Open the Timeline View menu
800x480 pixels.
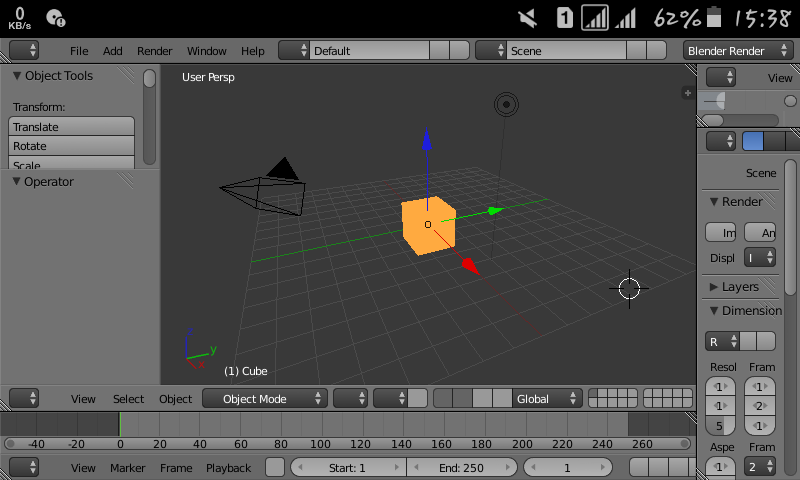tap(83, 468)
